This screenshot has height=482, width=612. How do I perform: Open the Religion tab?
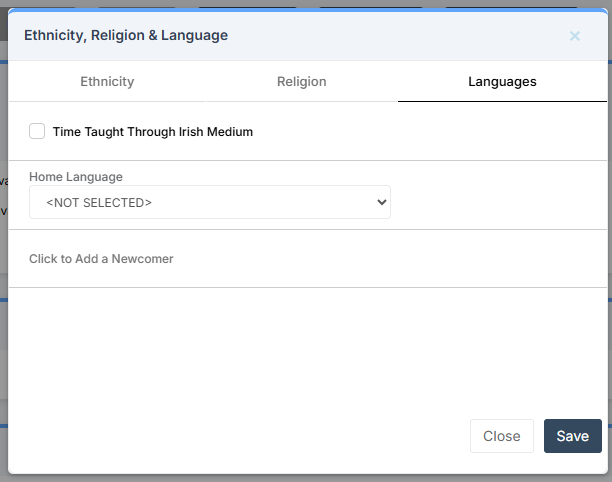click(x=301, y=82)
